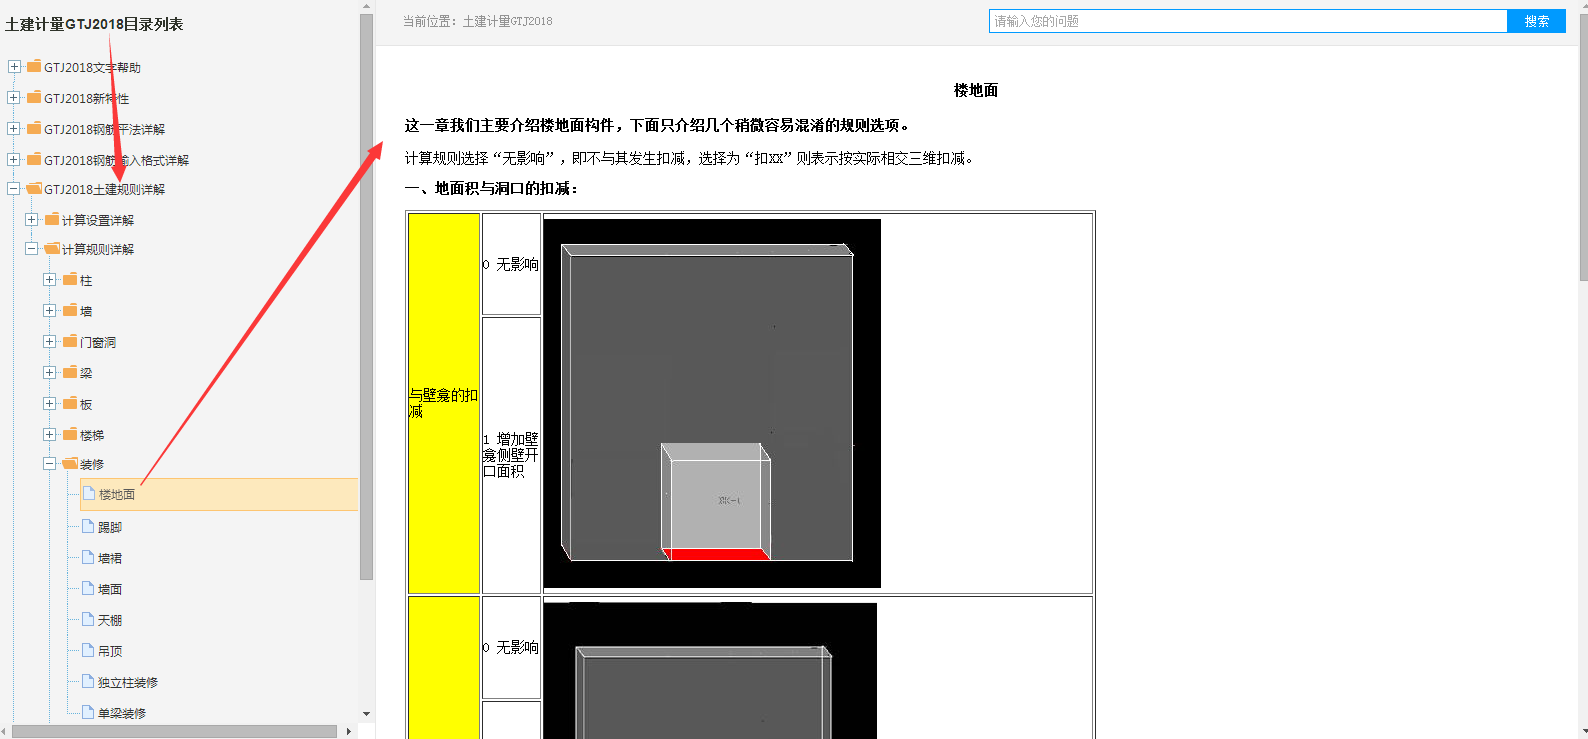Viewport: 1588px width, 739px height.
Task: Click the 踢脚 document icon
Action: point(88,526)
